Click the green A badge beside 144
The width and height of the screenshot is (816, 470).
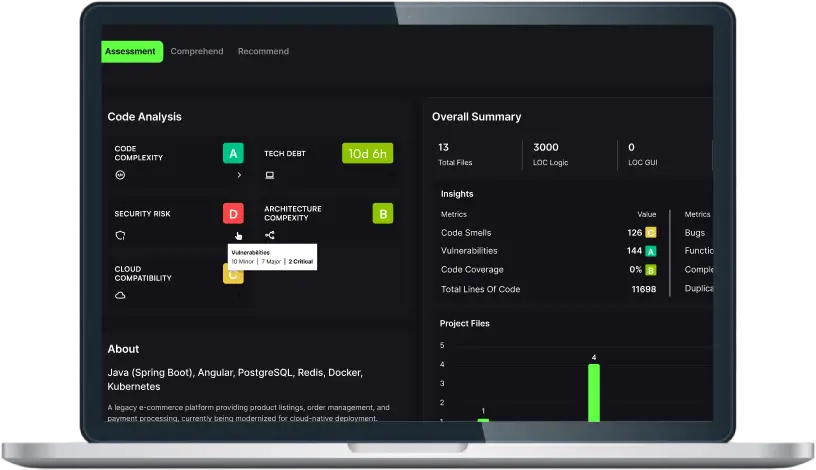pos(651,251)
